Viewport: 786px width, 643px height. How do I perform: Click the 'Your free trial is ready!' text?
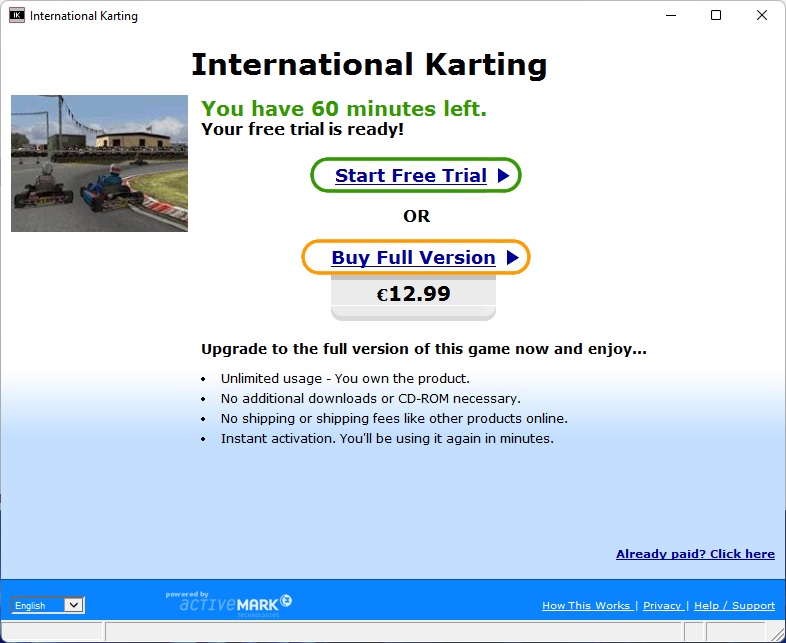302,129
